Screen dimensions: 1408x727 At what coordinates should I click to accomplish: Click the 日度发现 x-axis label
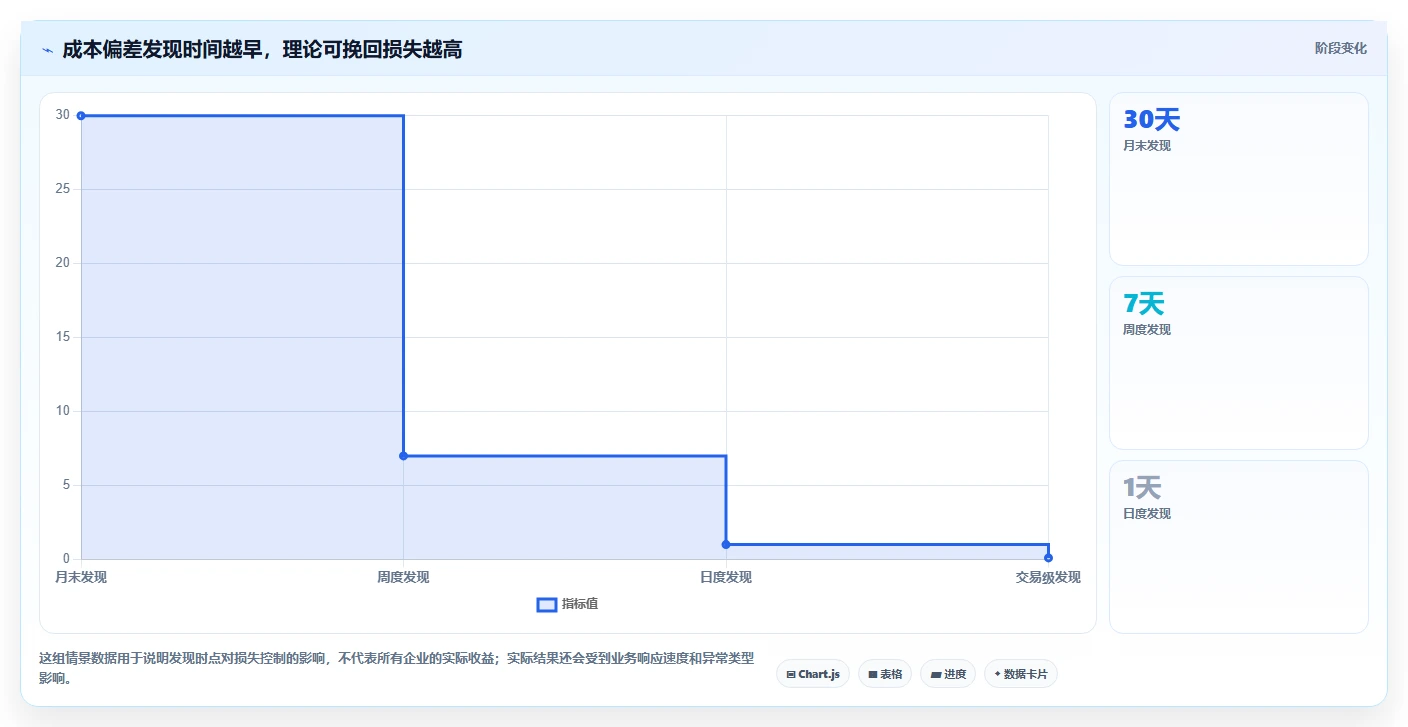726,577
